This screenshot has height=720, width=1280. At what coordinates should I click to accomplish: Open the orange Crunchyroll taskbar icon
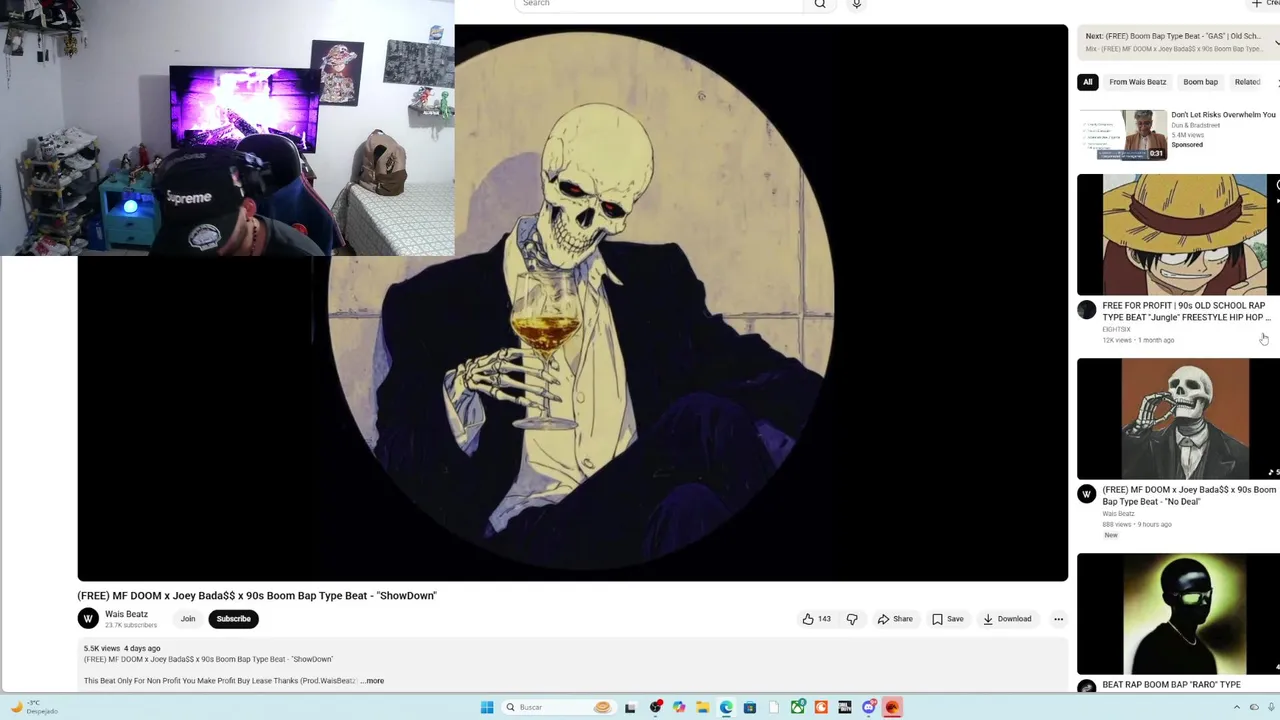(821, 707)
